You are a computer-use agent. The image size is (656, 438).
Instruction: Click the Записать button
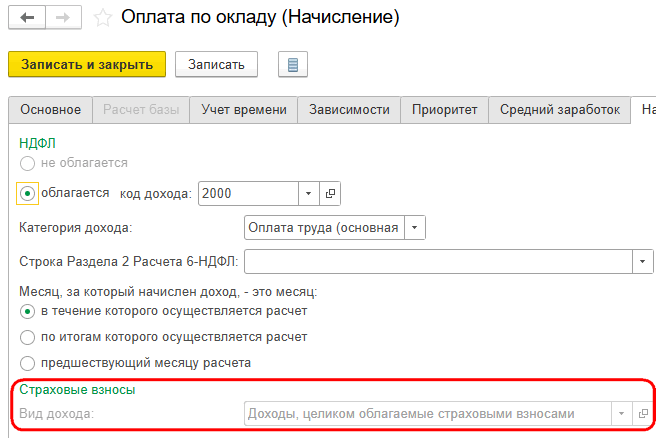click(216, 64)
